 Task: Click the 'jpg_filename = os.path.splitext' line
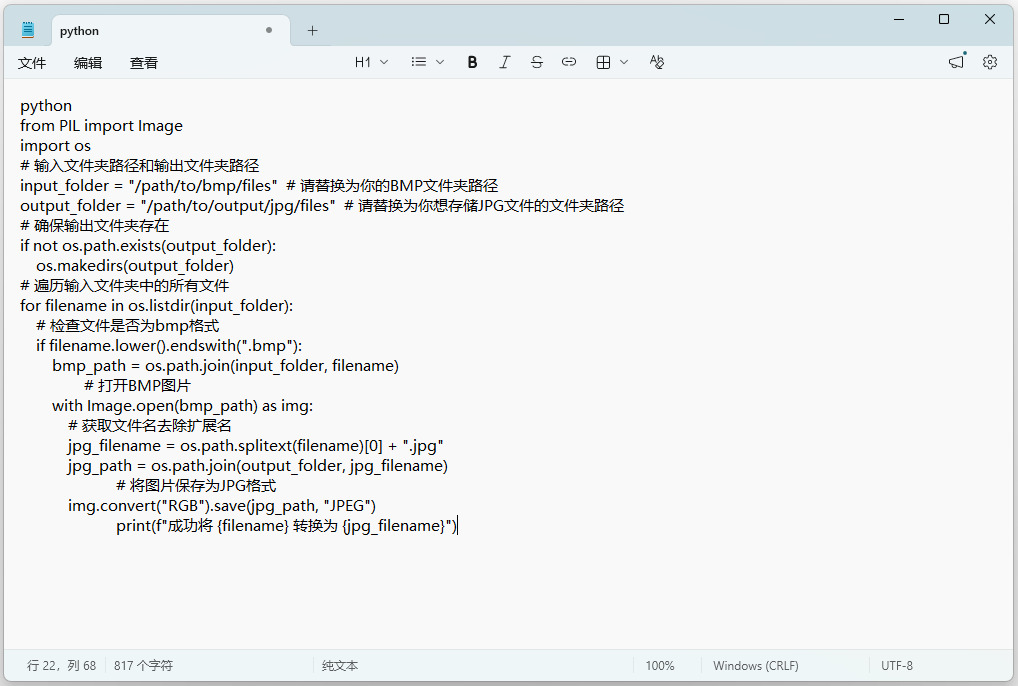click(x=256, y=447)
